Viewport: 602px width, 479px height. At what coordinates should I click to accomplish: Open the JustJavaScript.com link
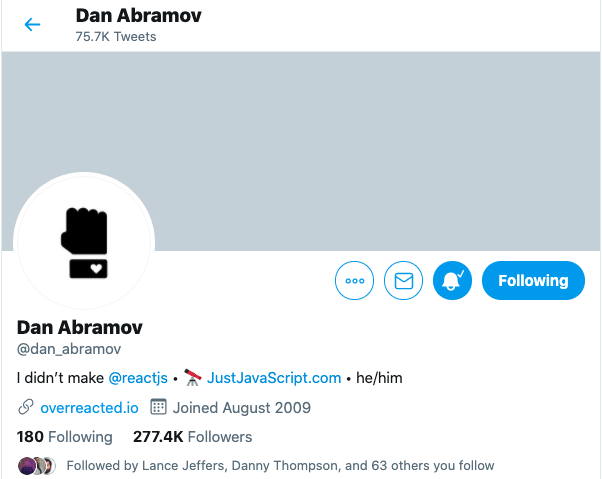click(274, 378)
